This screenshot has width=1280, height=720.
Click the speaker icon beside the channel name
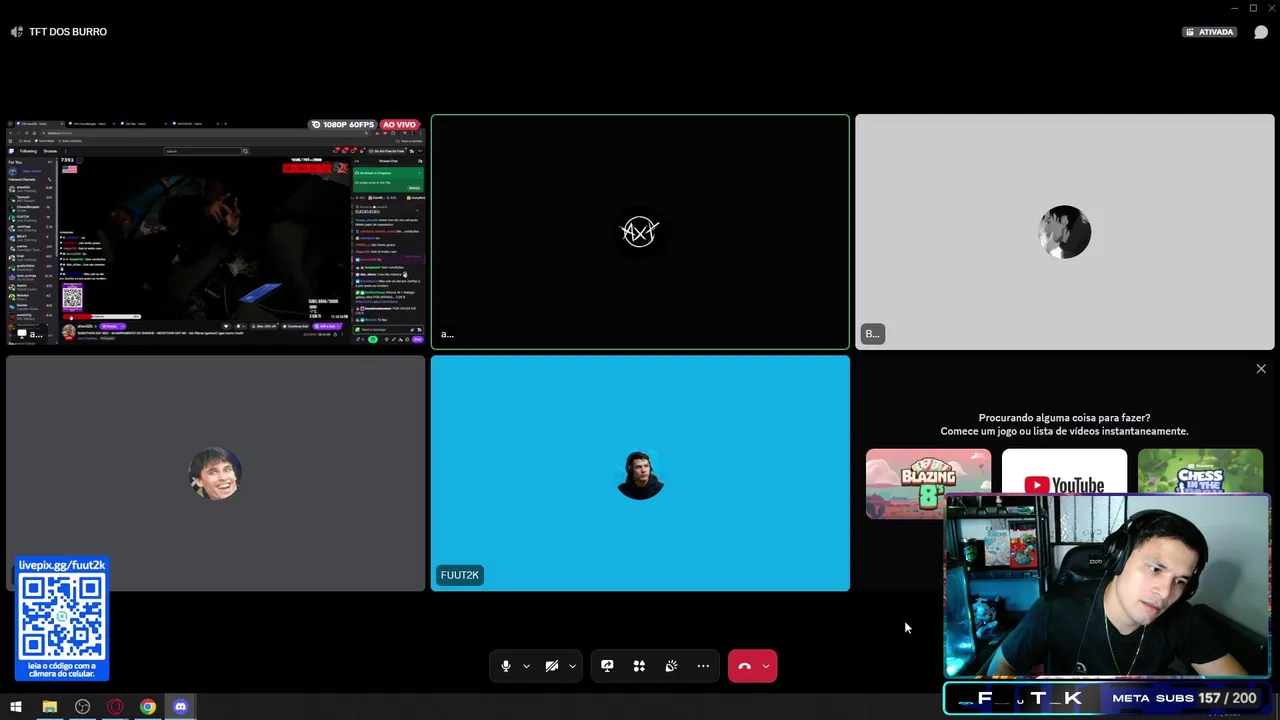point(16,32)
